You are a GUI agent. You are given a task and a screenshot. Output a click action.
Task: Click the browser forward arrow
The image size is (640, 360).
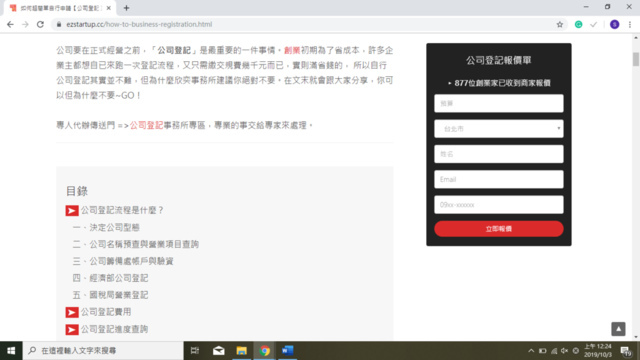tap(25, 24)
